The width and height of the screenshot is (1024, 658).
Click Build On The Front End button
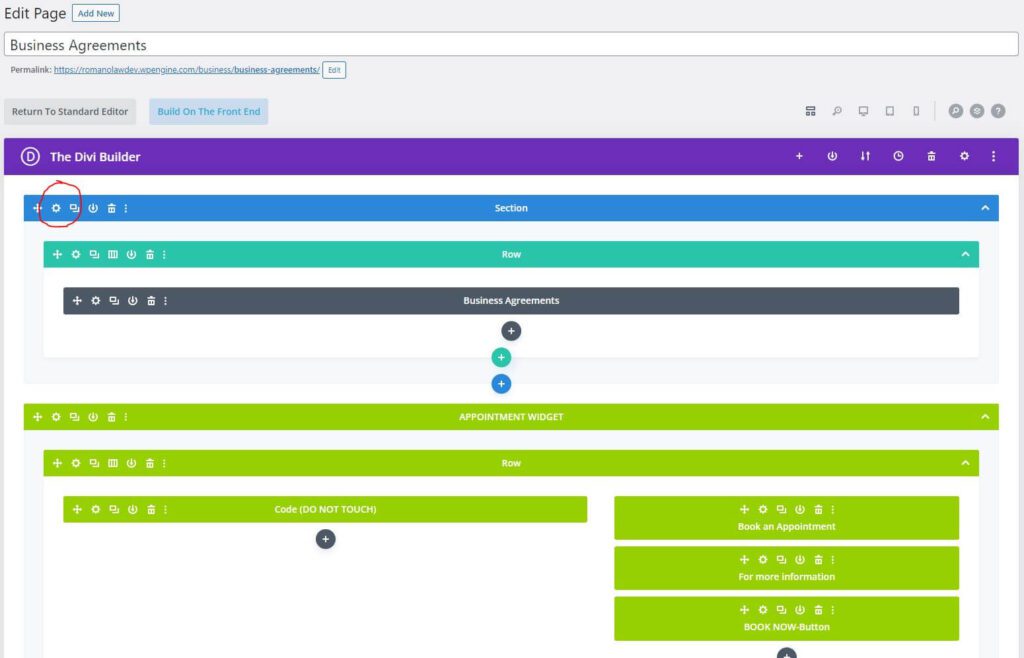click(x=208, y=112)
